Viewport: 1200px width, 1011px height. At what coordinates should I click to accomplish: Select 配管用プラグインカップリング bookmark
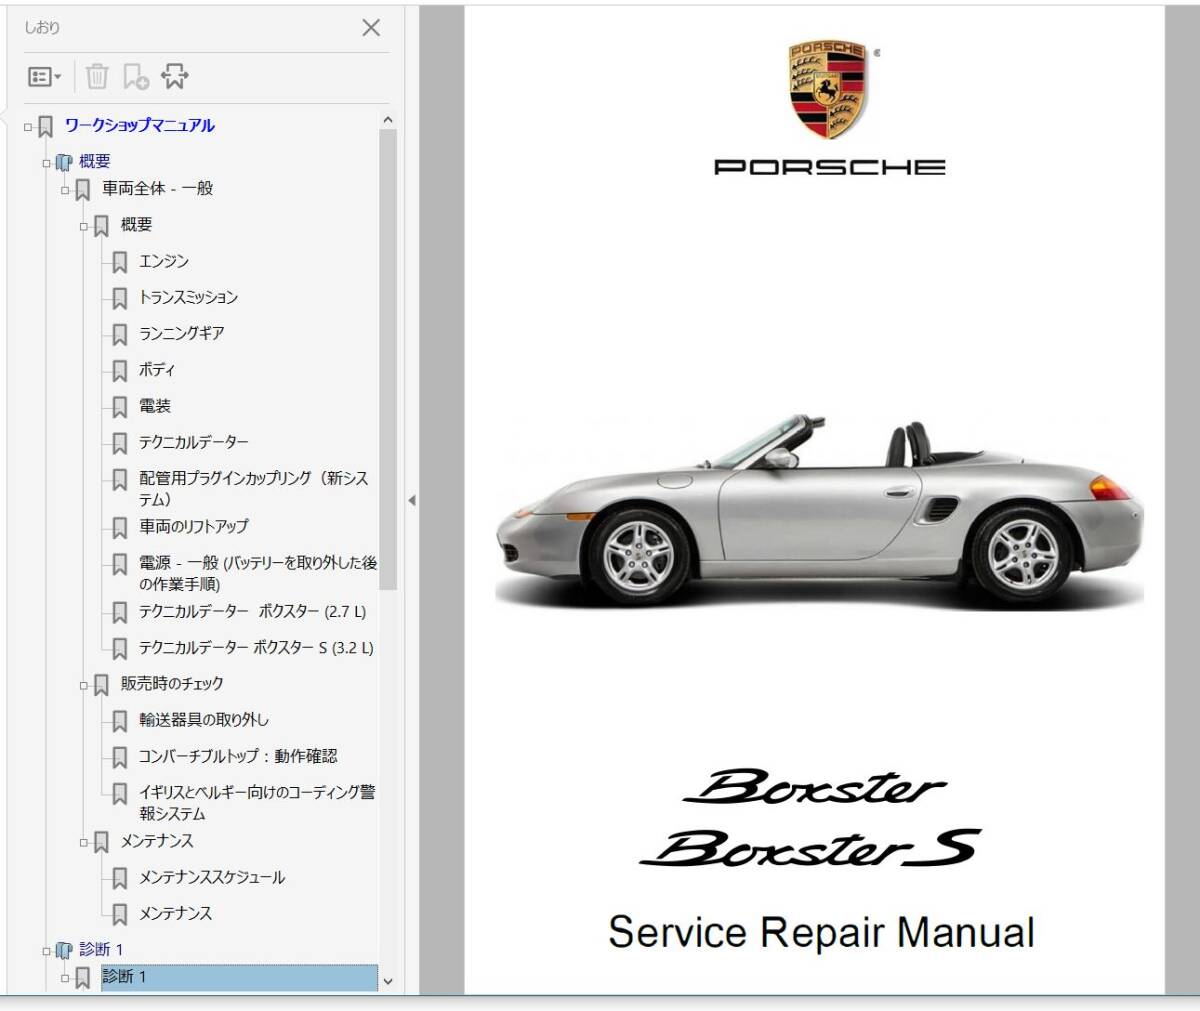(254, 489)
